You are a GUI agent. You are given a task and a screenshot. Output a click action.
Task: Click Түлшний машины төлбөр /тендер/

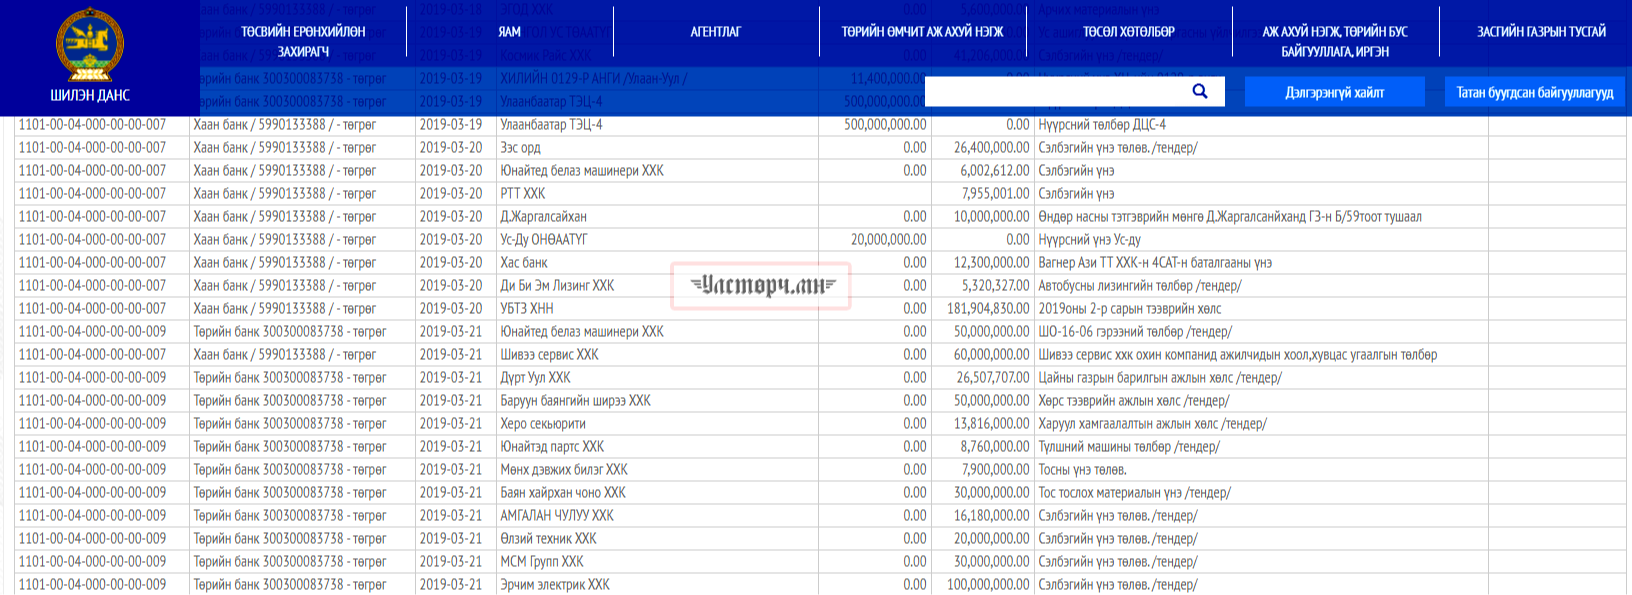coord(1129,447)
